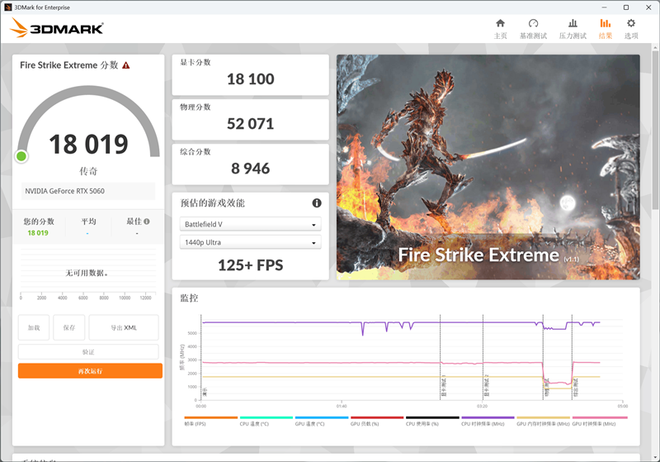Click the 监控 monitoring heading
This screenshot has height=462, width=660.
pyautogui.click(x=189, y=298)
